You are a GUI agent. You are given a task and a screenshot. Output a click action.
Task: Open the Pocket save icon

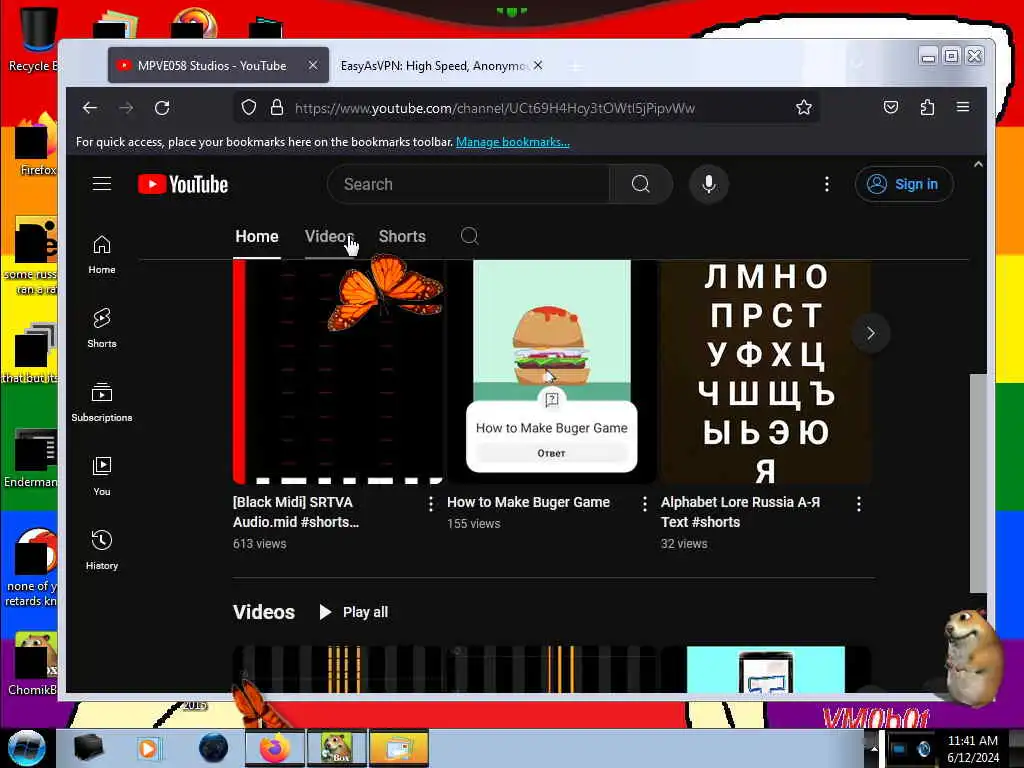coord(891,108)
